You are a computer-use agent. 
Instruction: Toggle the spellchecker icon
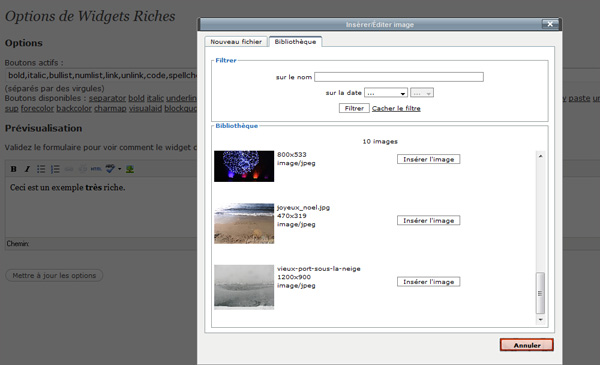pyautogui.click(x=110, y=169)
